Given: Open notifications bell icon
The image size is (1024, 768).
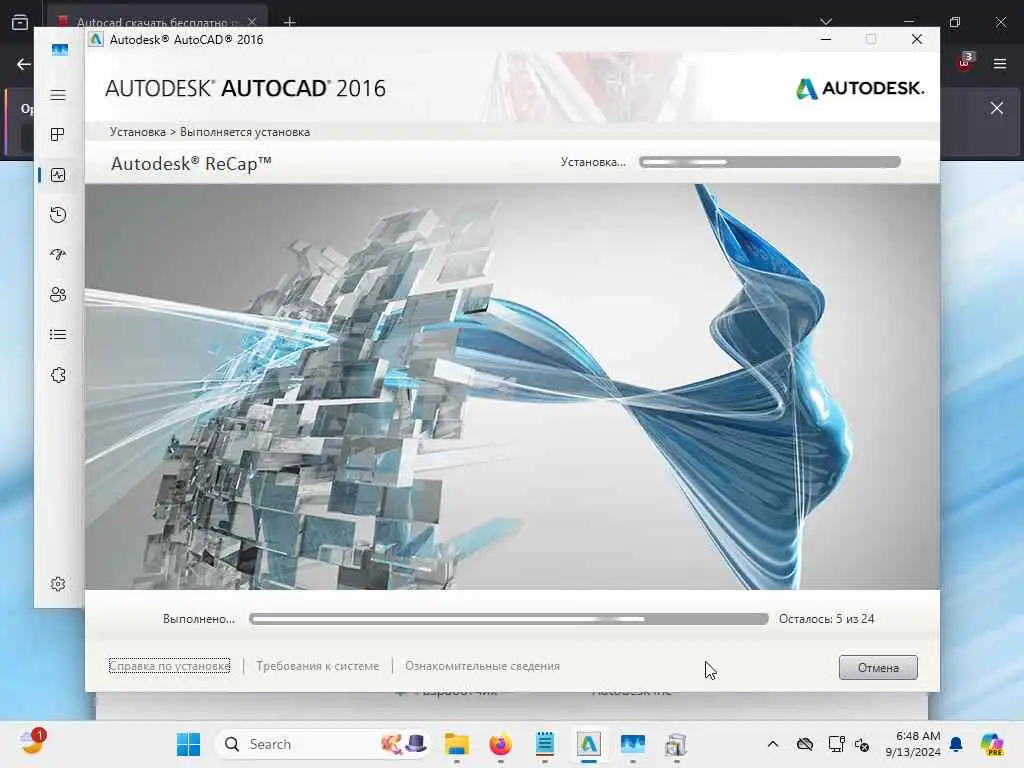Looking at the screenshot, I should coord(956,744).
